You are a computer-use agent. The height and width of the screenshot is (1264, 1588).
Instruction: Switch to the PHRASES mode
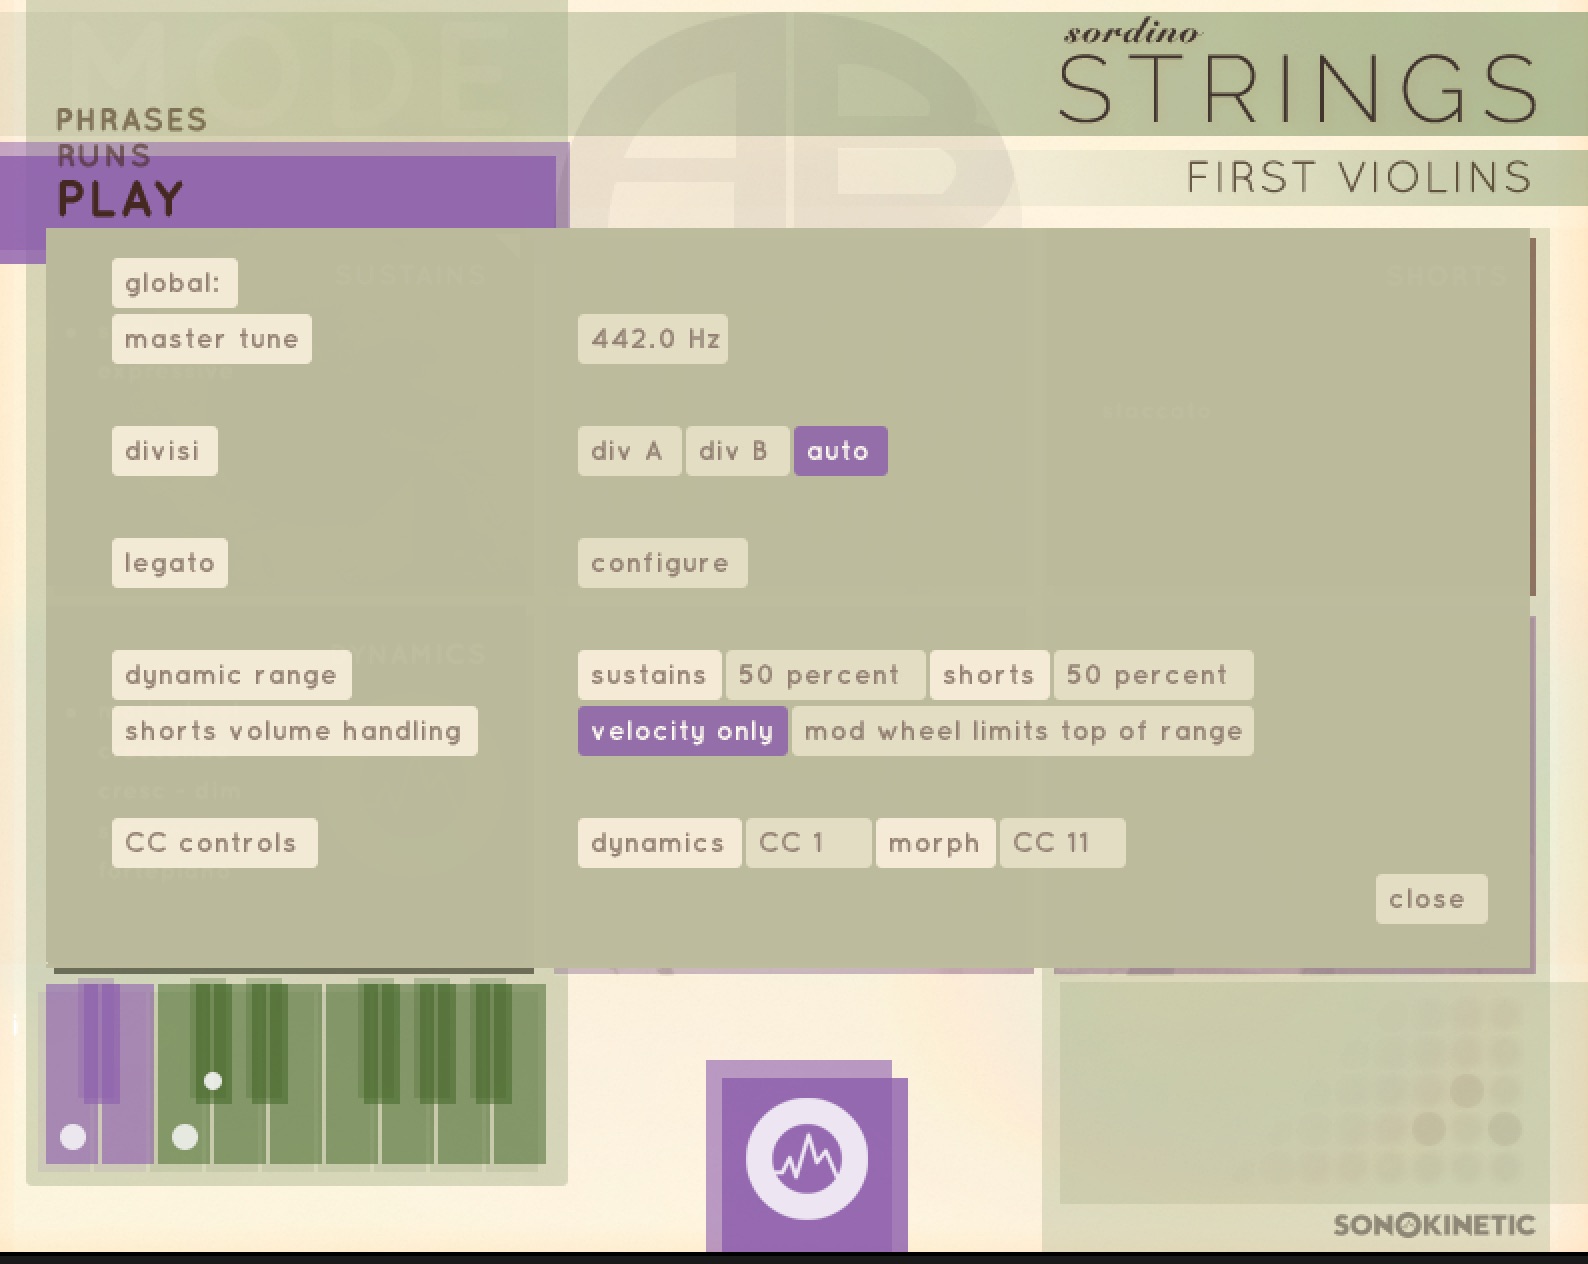(131, 120)
